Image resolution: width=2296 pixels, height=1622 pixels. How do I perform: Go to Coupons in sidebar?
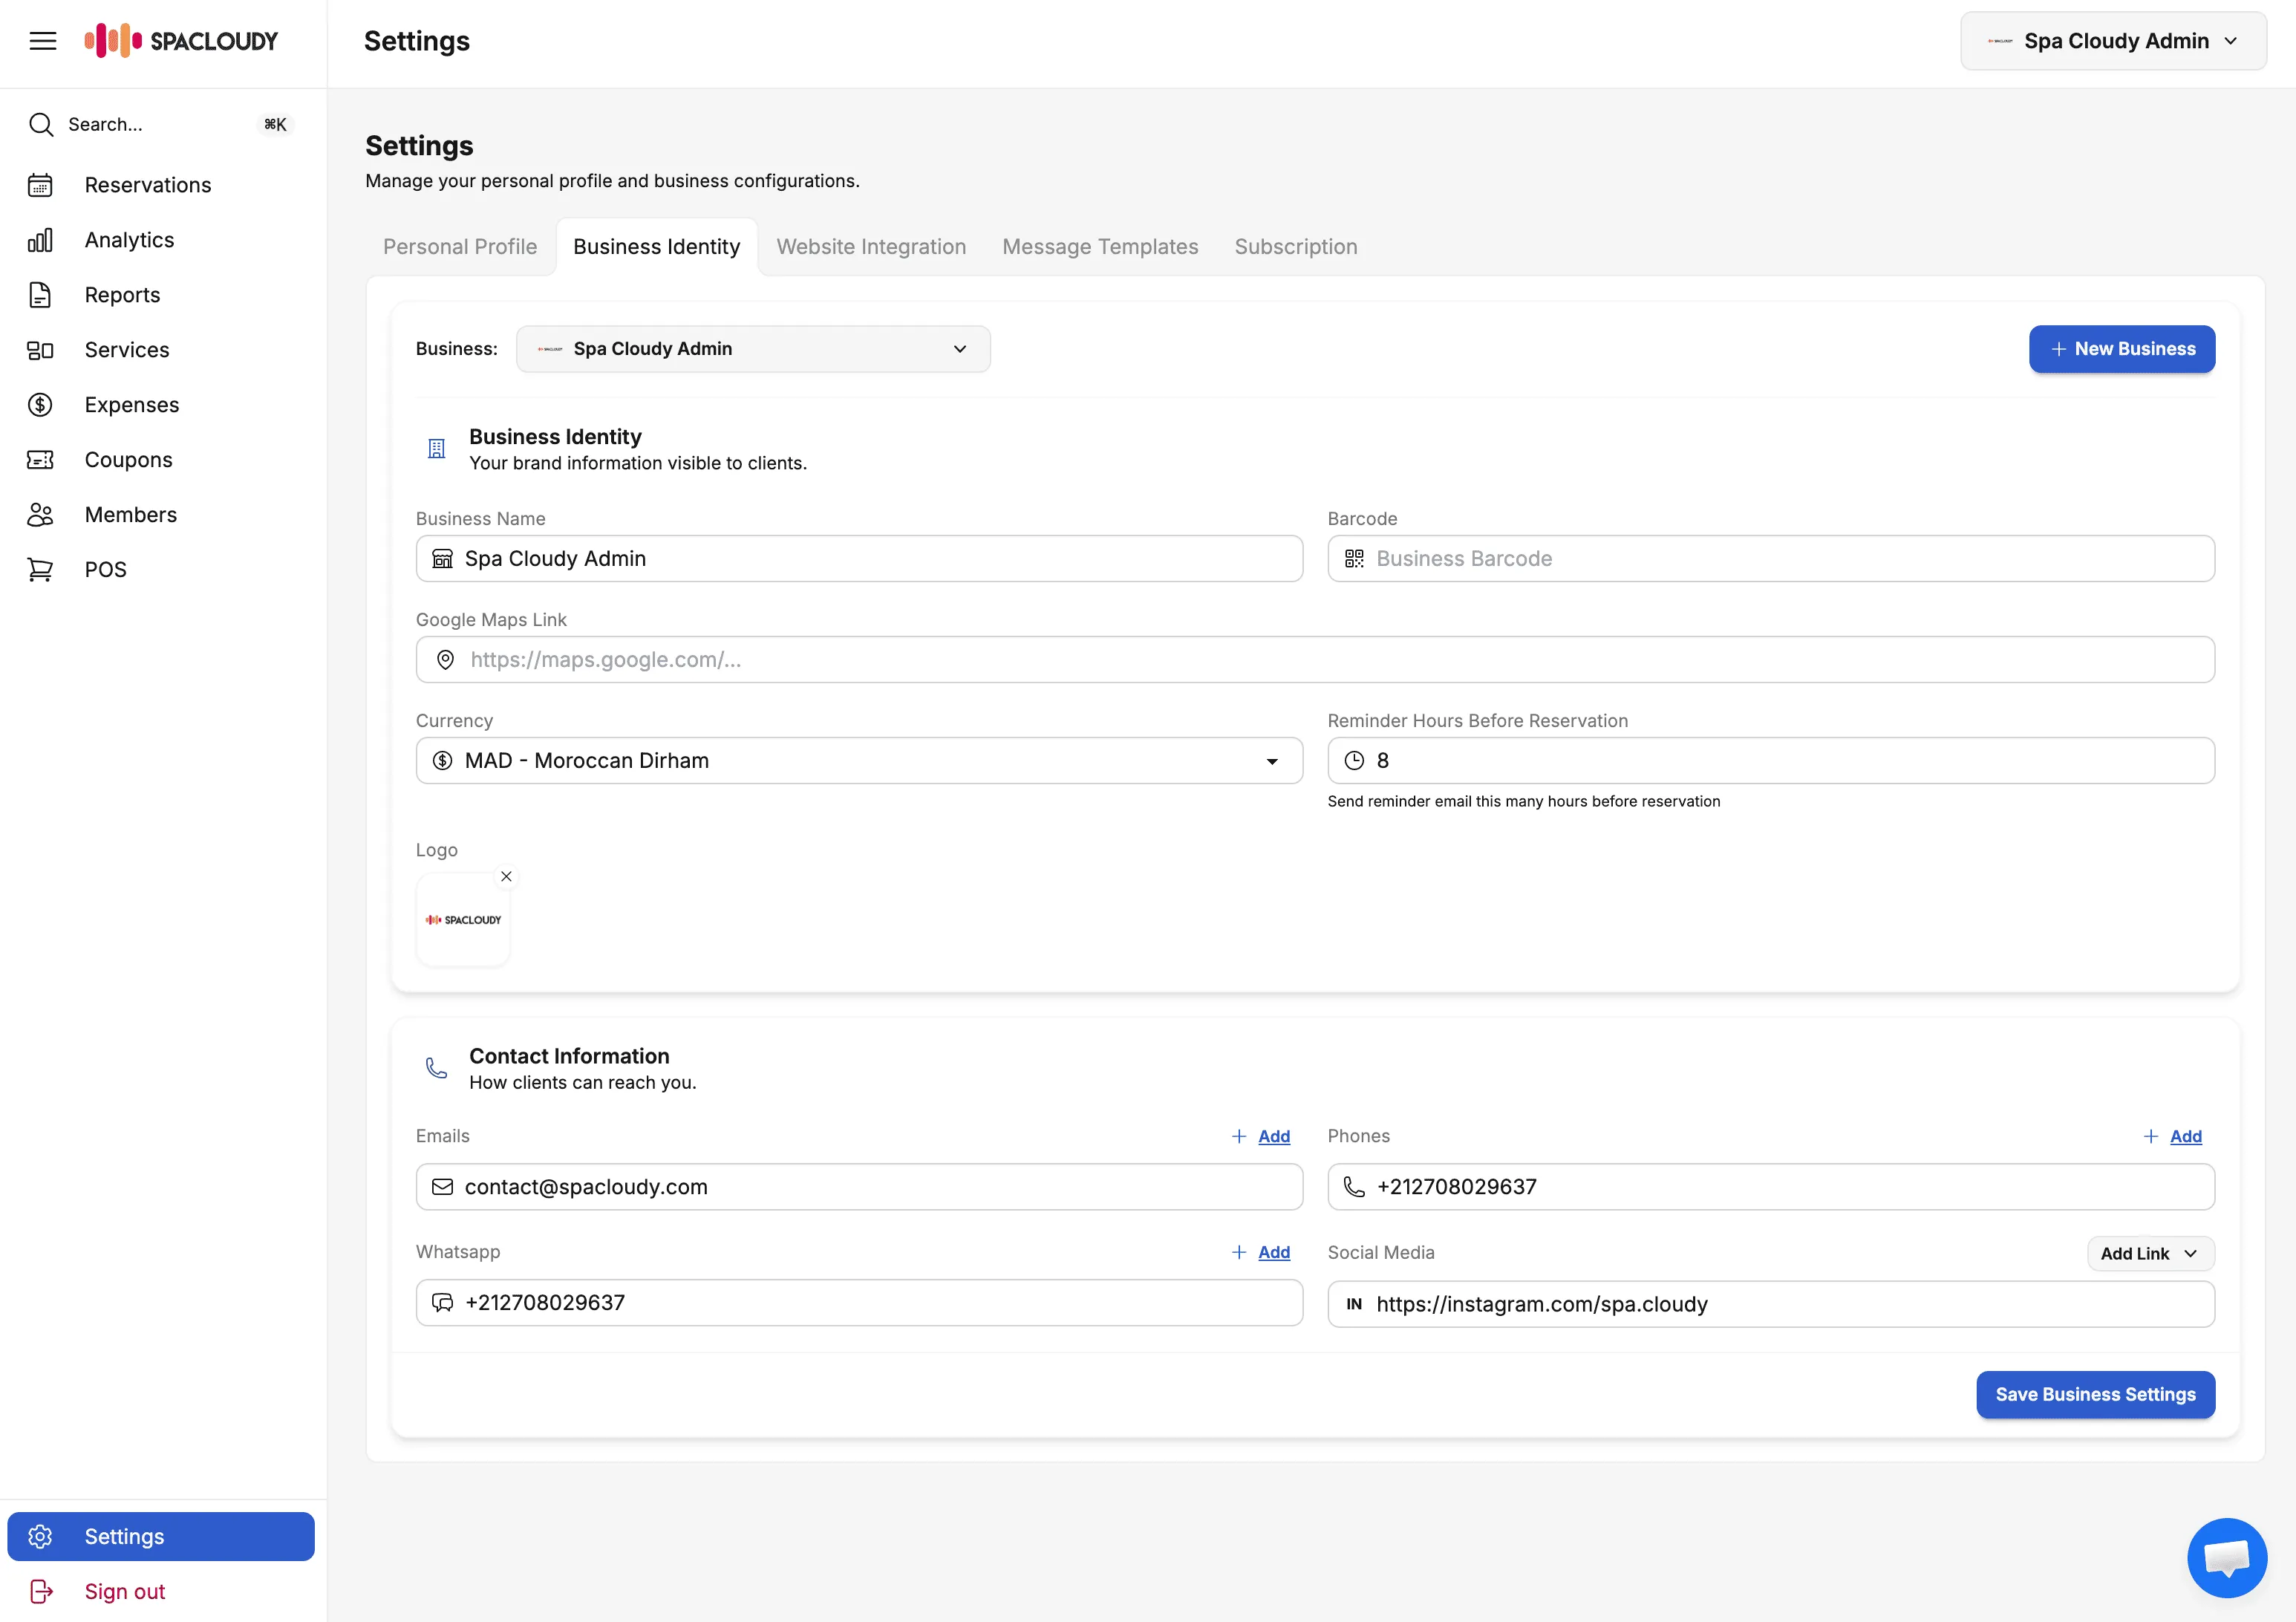pyautogui.click(x=128, y=460)
